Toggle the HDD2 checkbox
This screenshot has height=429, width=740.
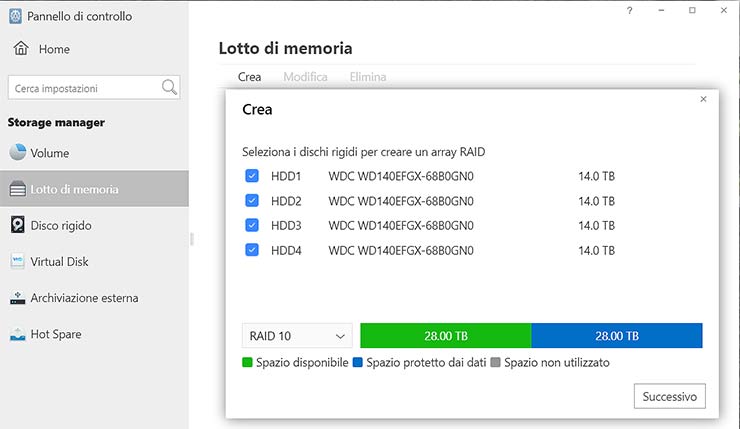point(251,201)
